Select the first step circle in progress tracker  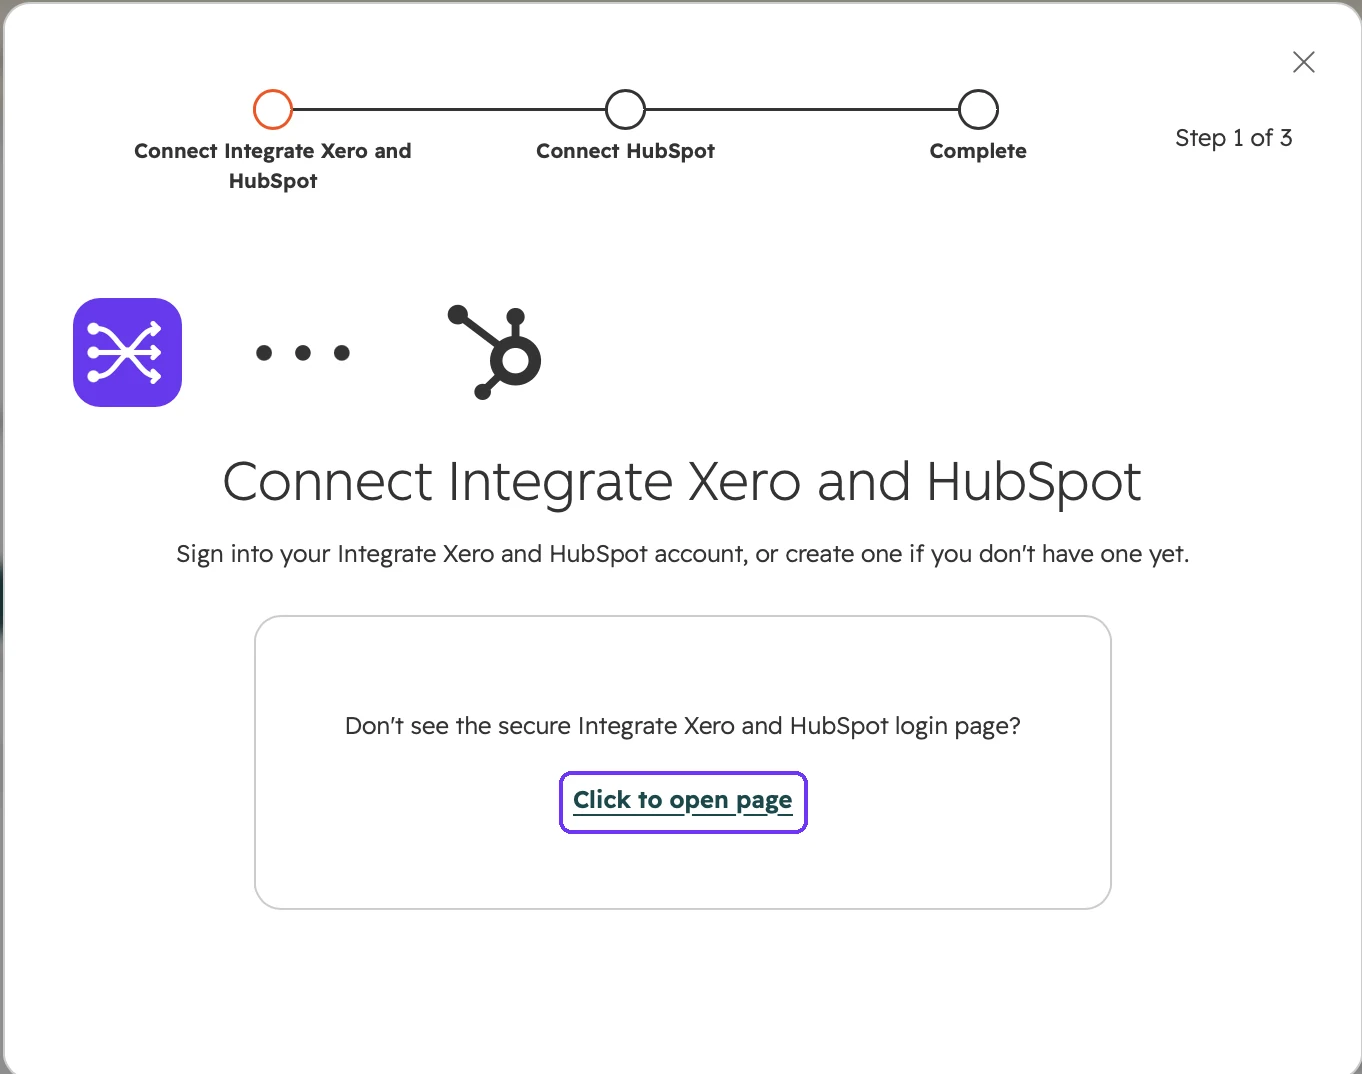point(272,110)
